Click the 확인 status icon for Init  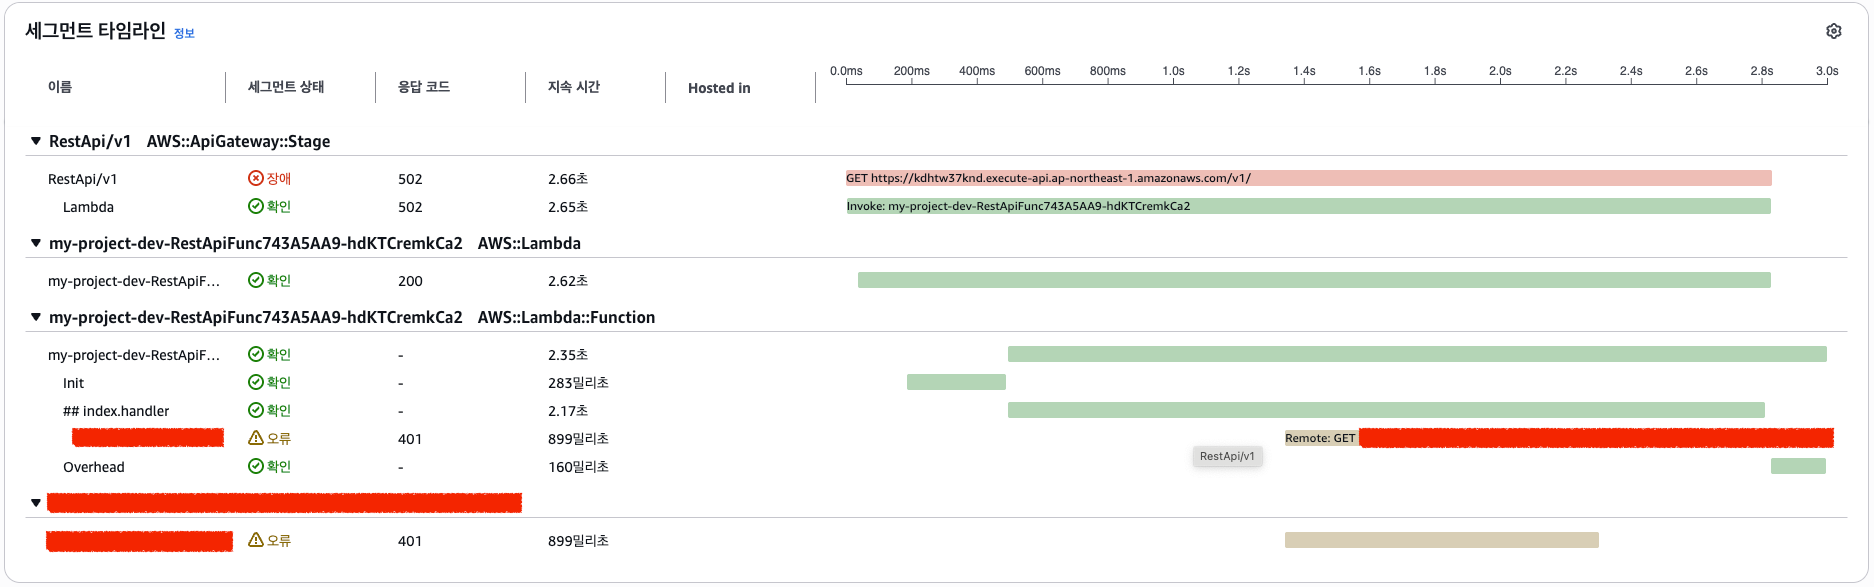pos(256,382)
